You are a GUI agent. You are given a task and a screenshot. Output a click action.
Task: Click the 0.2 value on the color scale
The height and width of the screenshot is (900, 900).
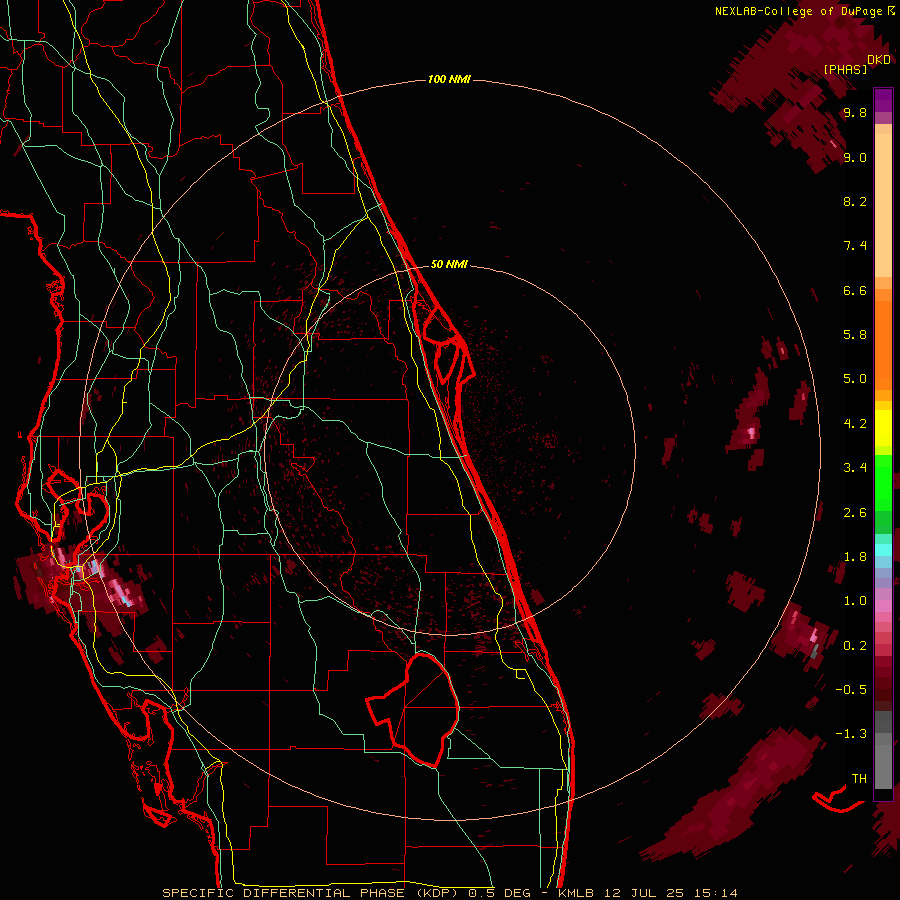click(855, 646)
